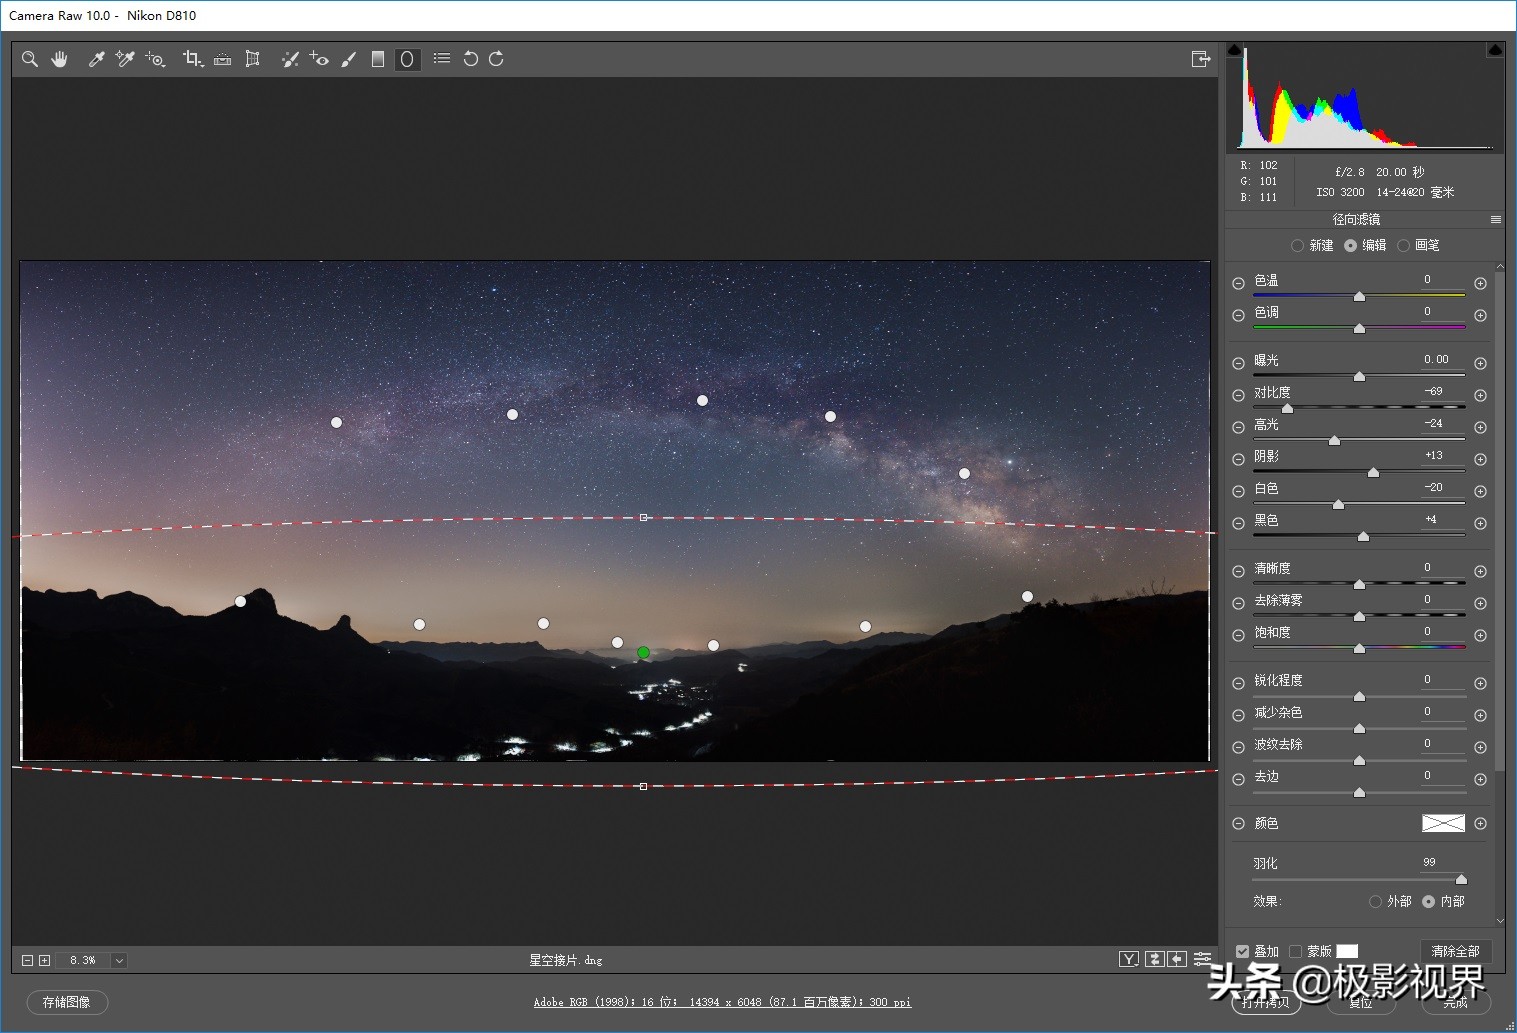Uncheck the 叠加 overlay checkbox
1517x1033 pixels.
(x=1242, y=952)
